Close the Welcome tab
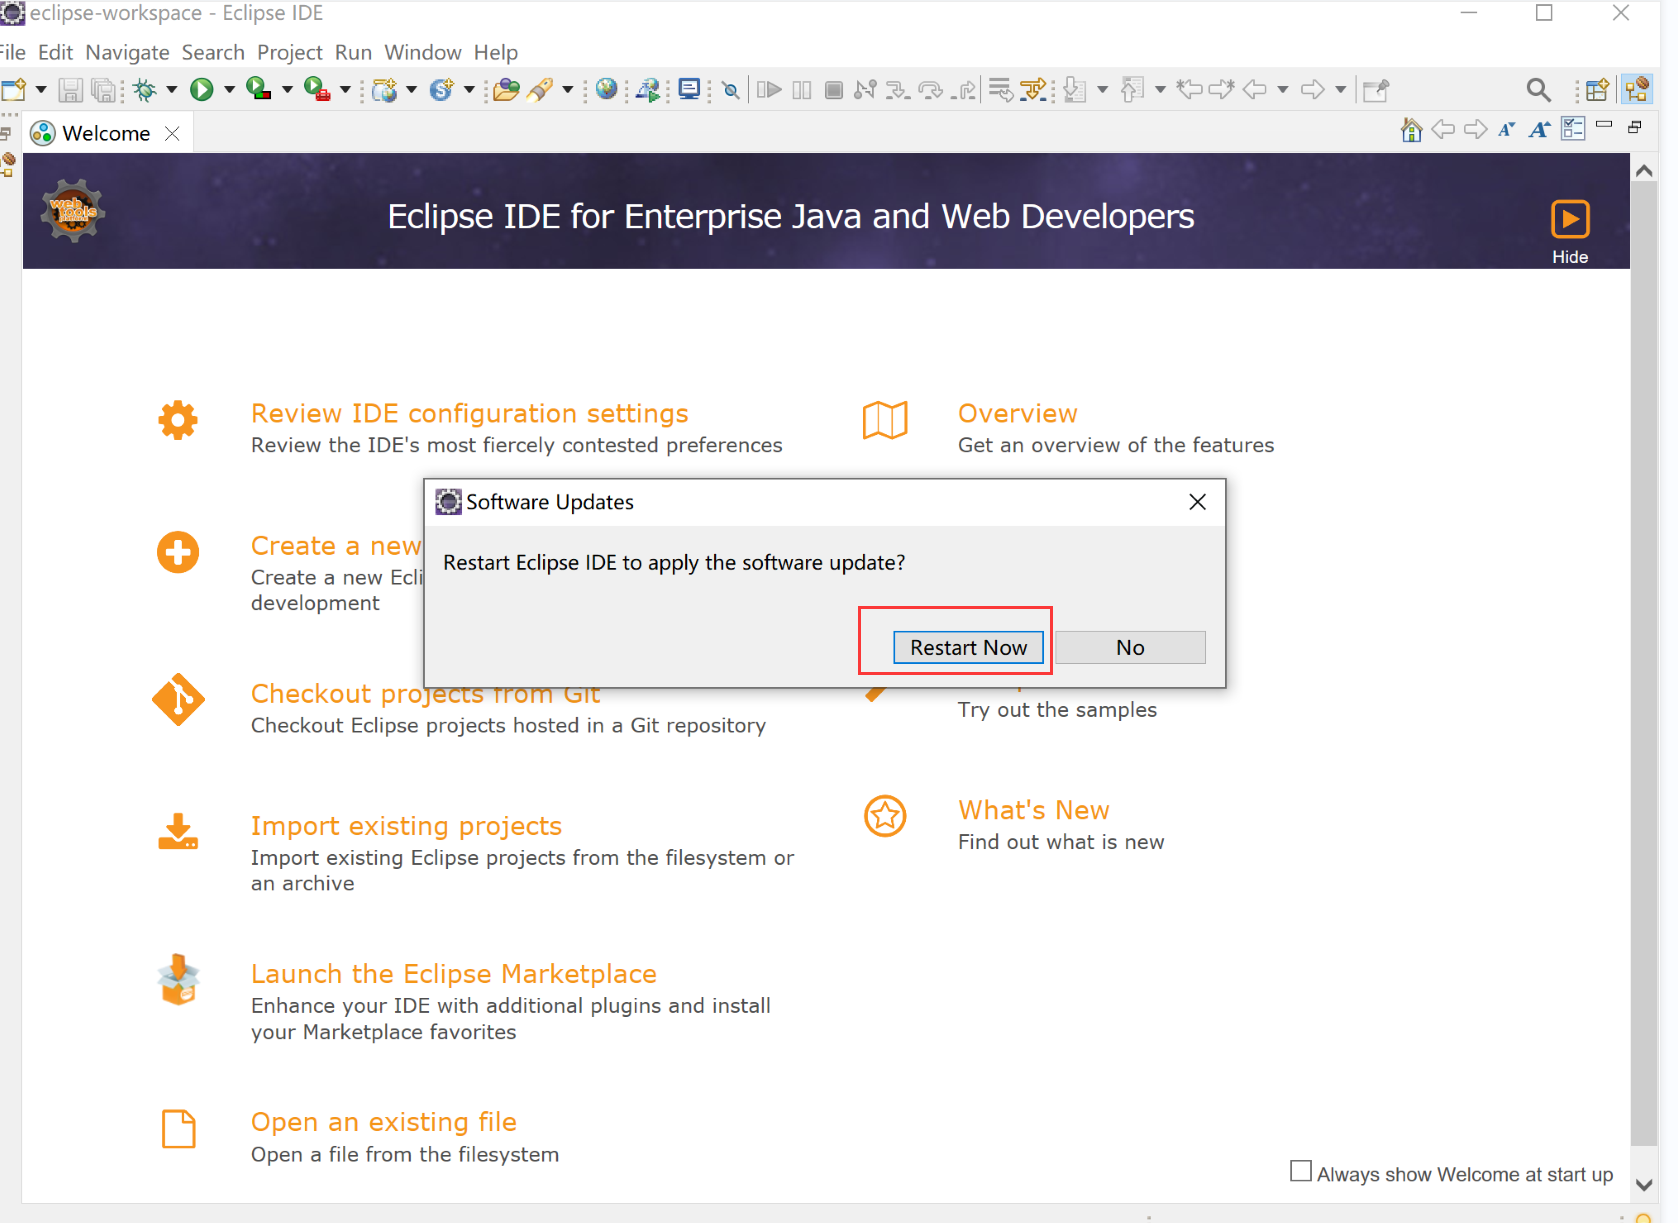Viewport: 1678px width, 1223px height. [172, 133]
